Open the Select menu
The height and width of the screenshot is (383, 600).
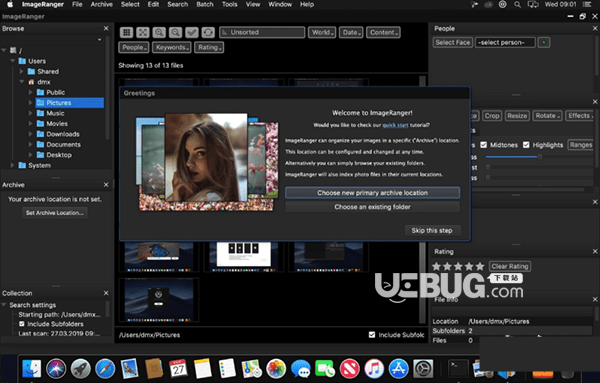pos(130,5)
